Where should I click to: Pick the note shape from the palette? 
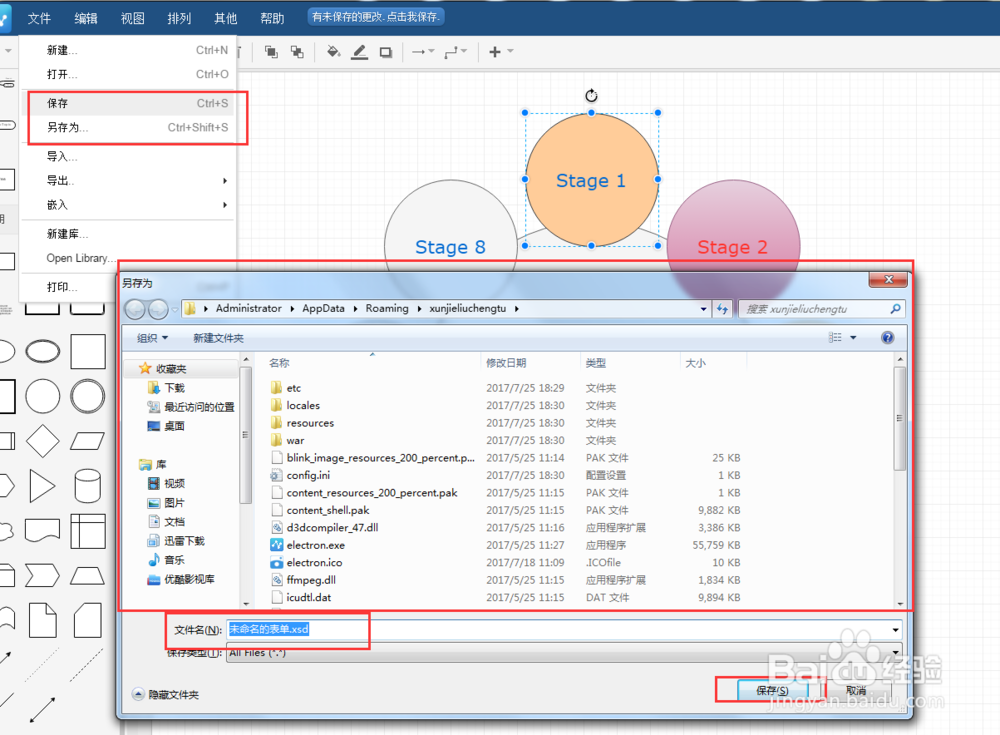point(43,620)
